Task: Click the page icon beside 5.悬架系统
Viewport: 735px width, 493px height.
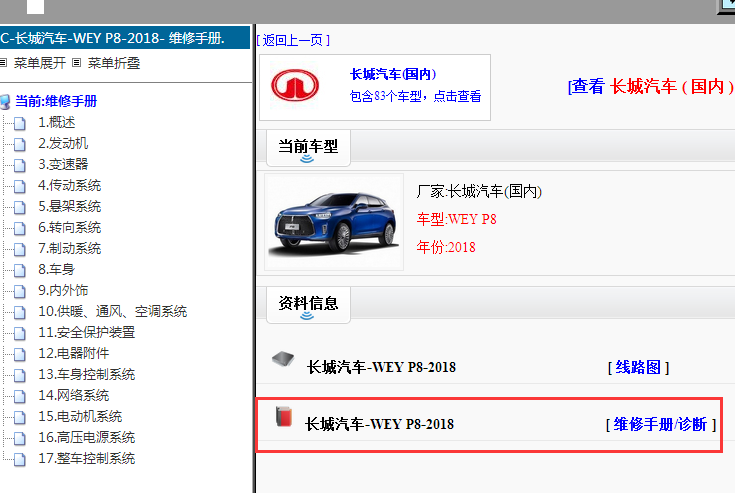Action: [x=20, y=207]
